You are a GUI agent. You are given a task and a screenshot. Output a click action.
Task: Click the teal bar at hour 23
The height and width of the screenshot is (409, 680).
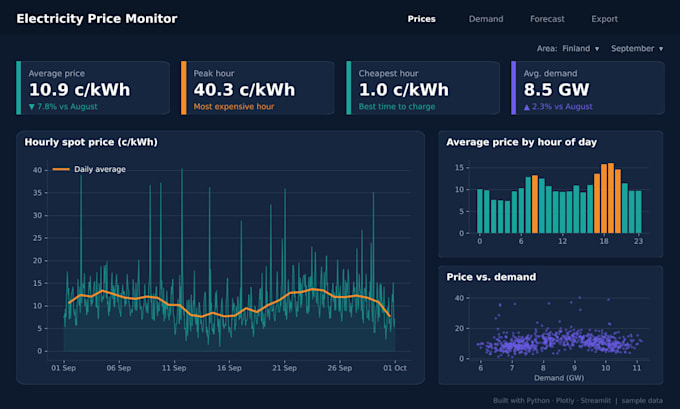(x=638, y=212)
